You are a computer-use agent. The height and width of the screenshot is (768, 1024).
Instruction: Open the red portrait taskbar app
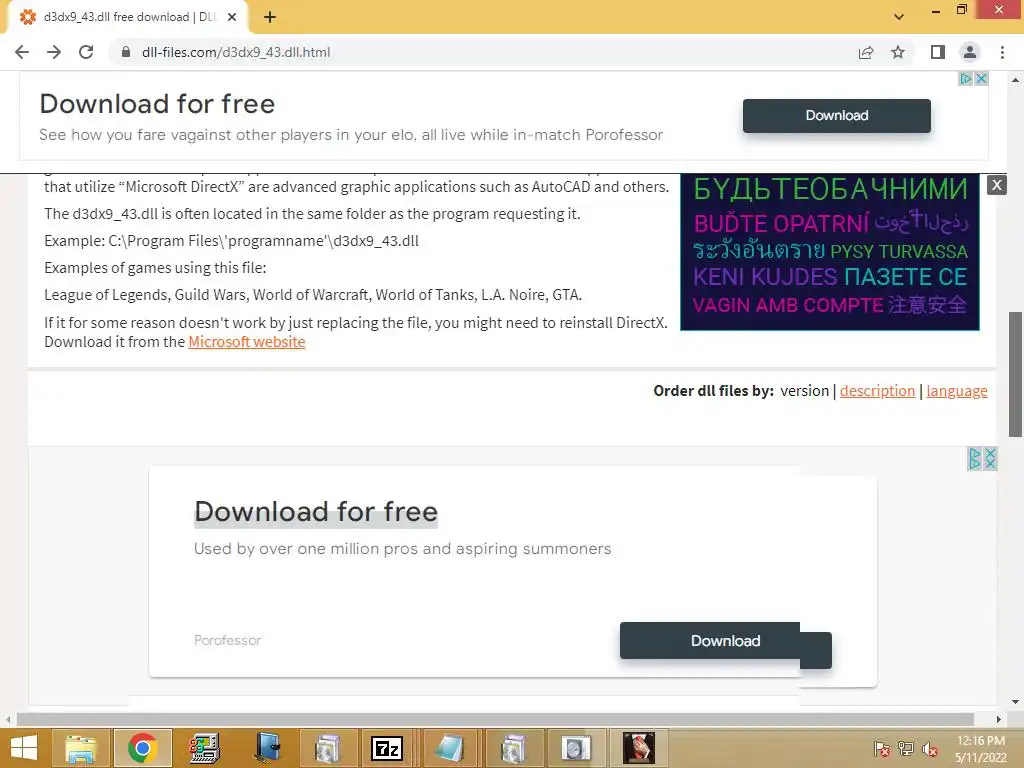pos(638,748)
